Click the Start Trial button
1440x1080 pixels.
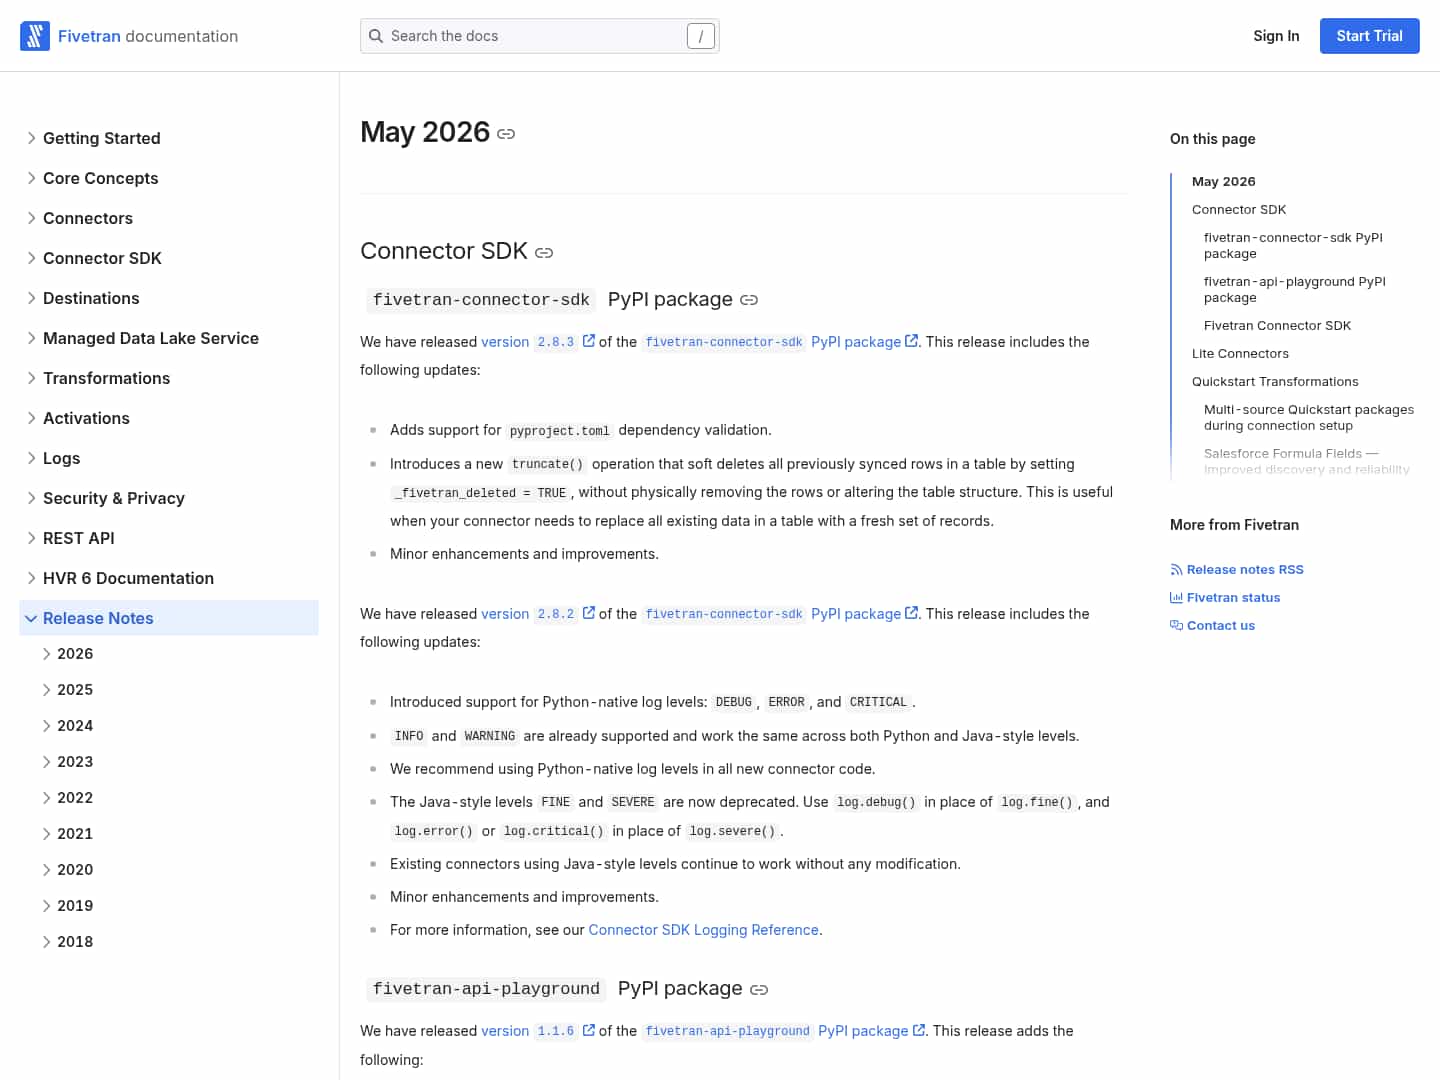1370,36
